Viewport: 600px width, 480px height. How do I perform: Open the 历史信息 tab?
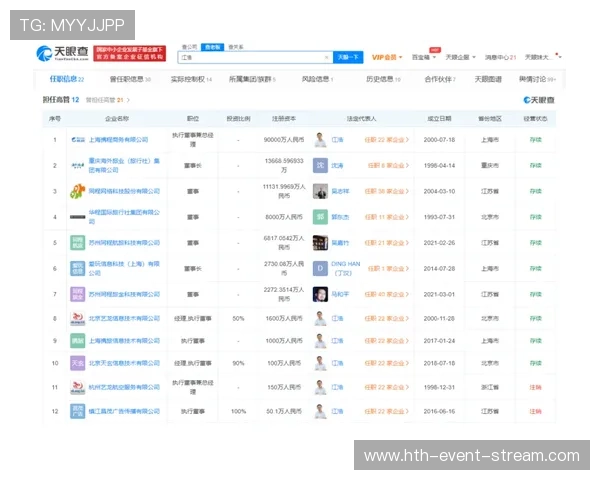[383, 79]
